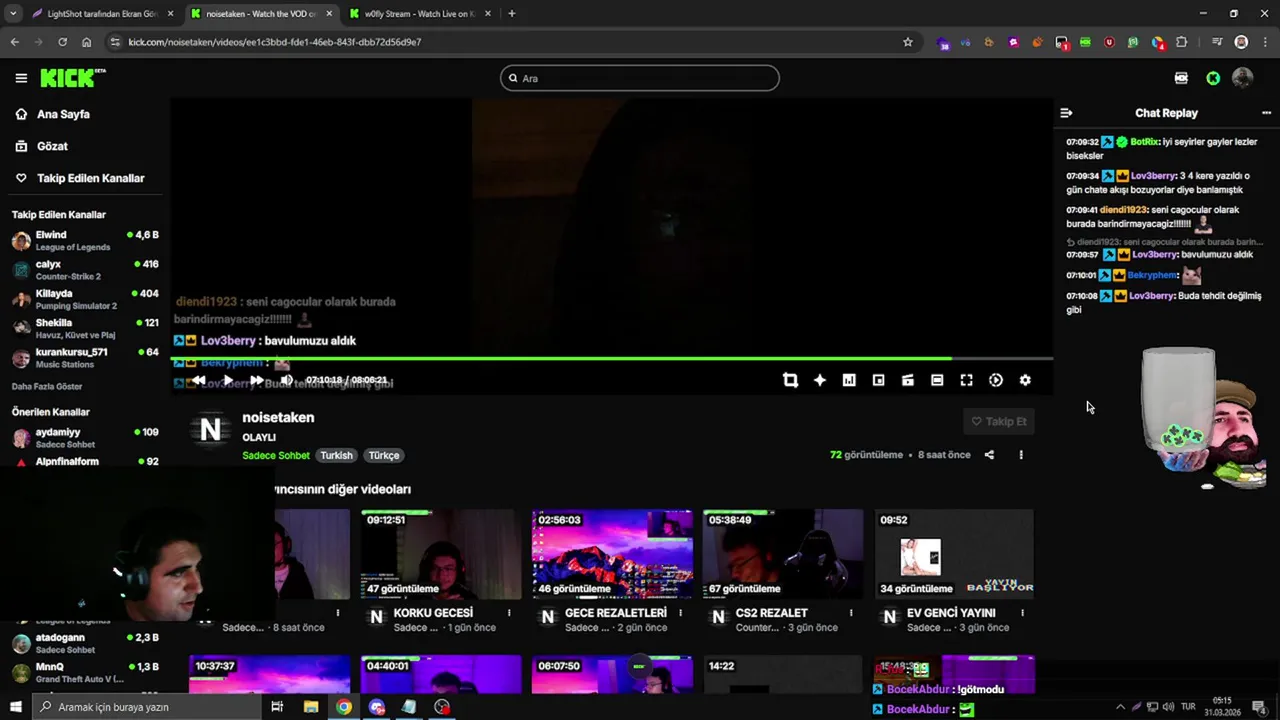Expand Daha Fazla Göster in sidebar
Image resolution: width=1280 pixels, height=720 pixels.
[x=47, y=386]
